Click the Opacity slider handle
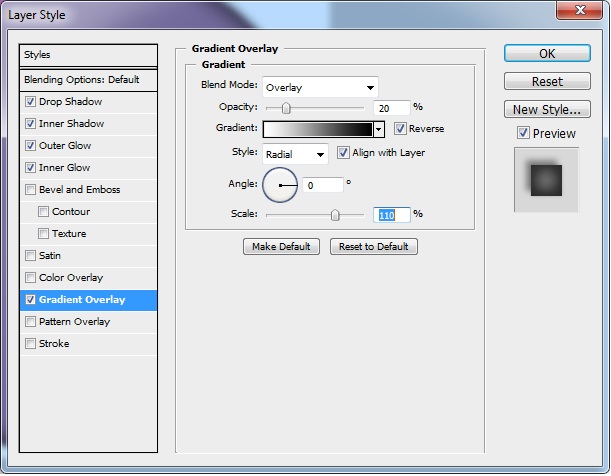This screenshot has height=476, width=611. point(286,108)
